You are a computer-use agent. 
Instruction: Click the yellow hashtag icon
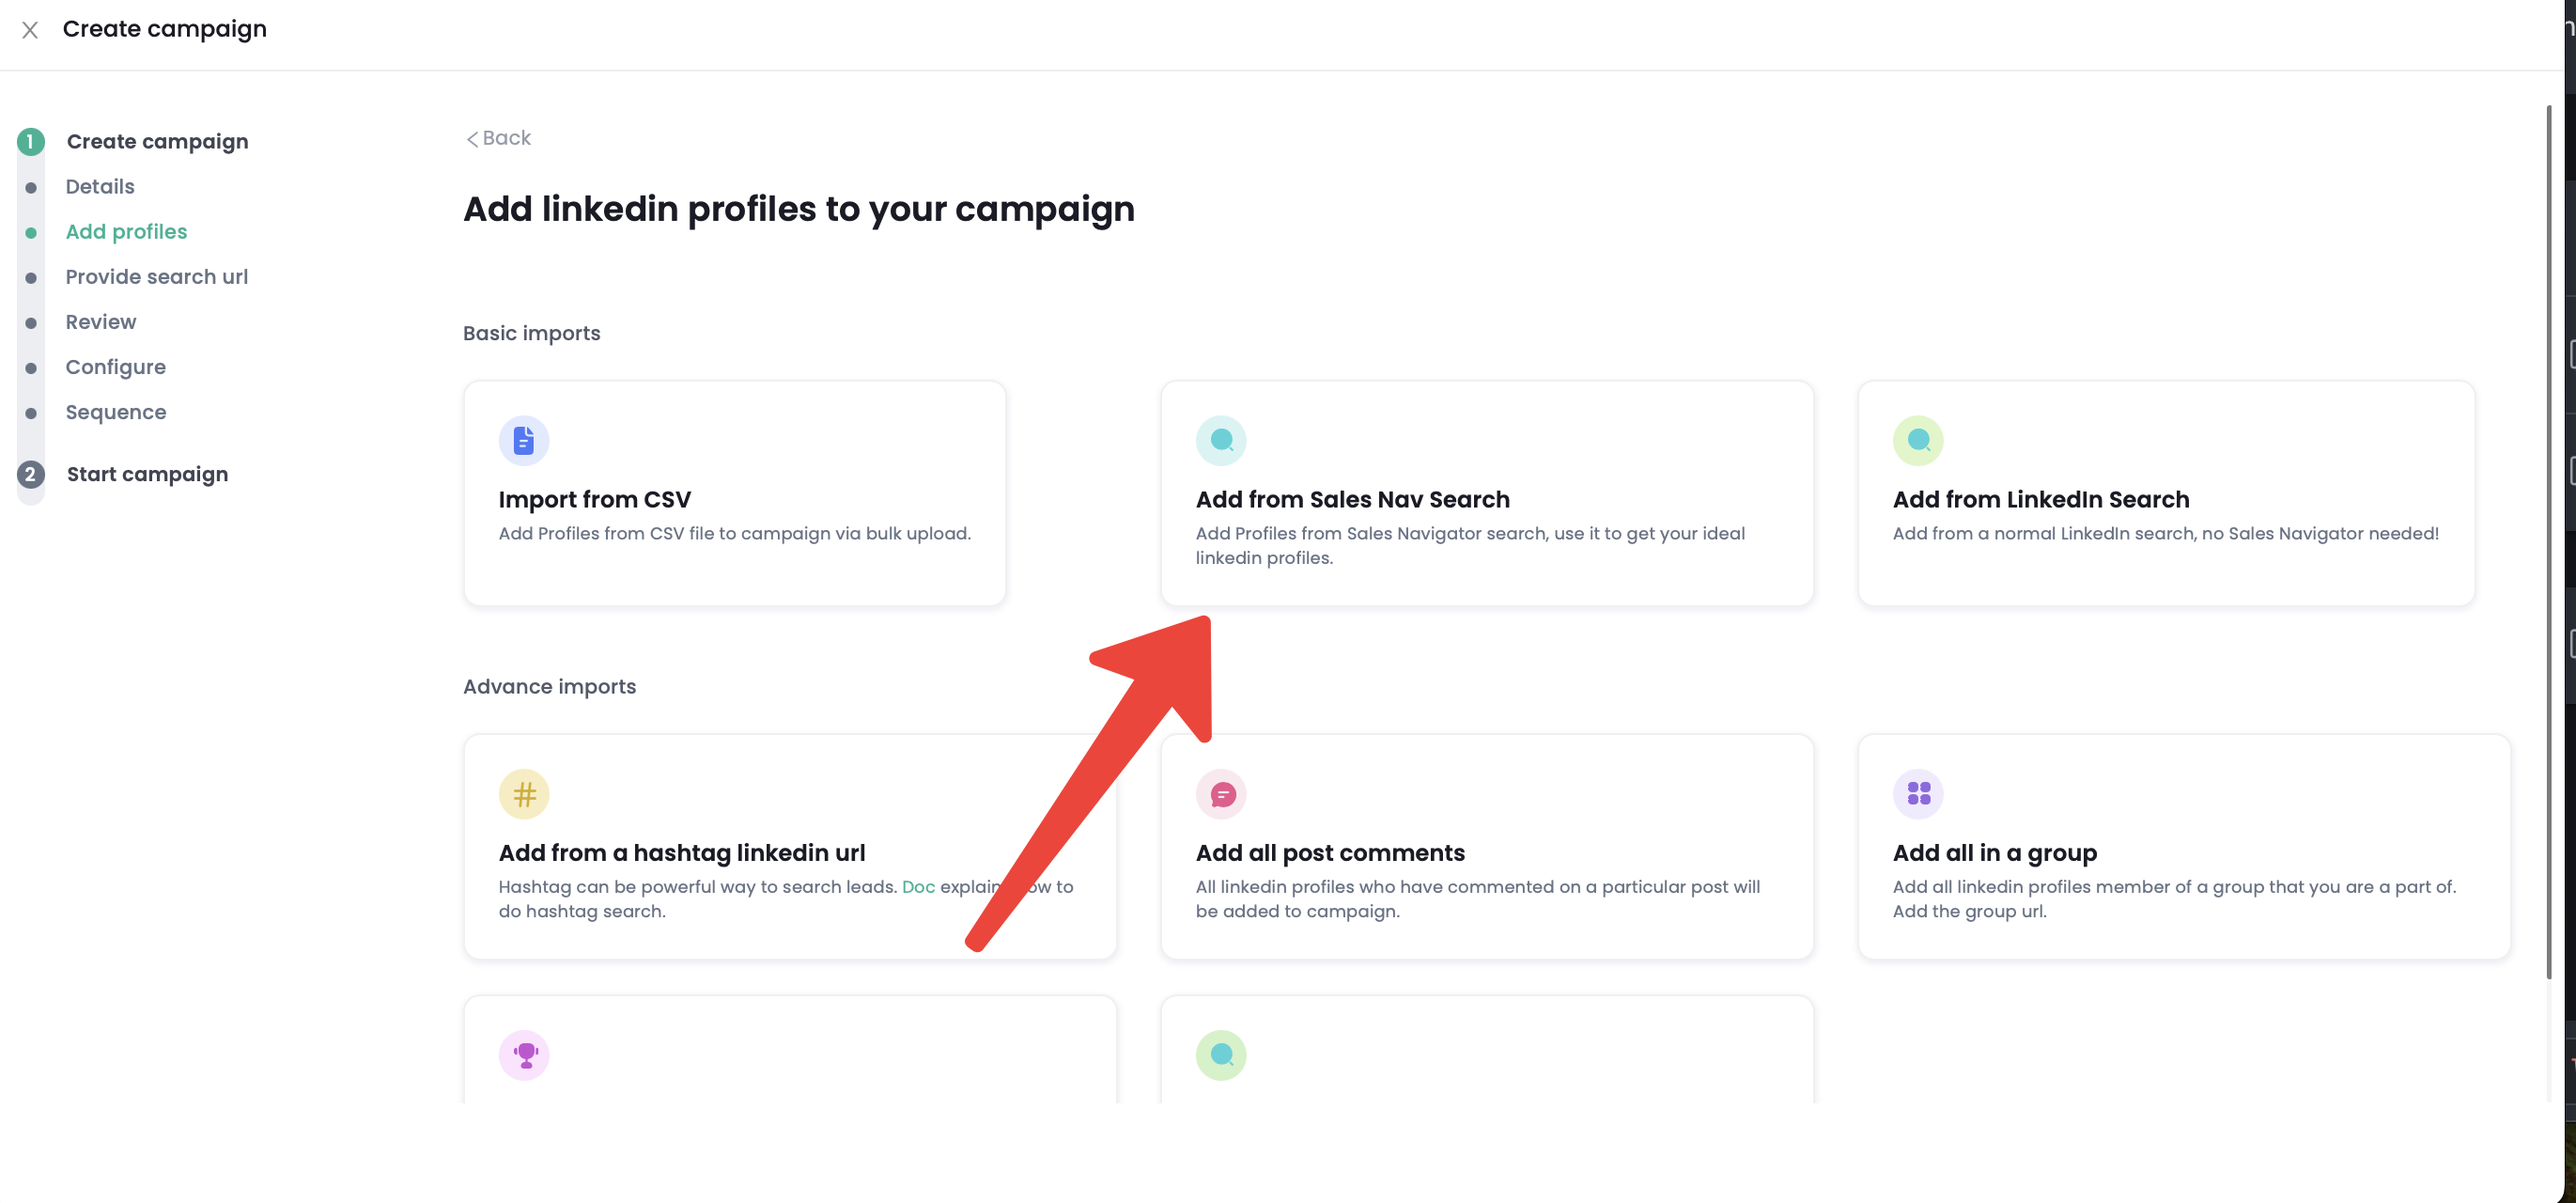(523, 794)
